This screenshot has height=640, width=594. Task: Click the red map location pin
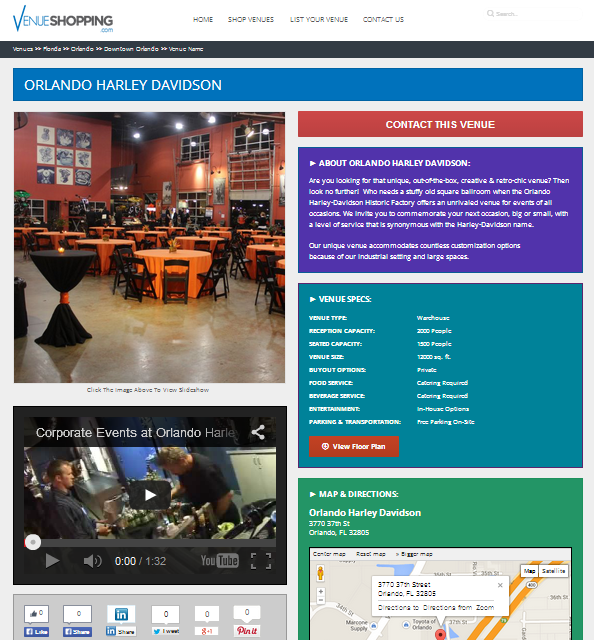[440, 635]
